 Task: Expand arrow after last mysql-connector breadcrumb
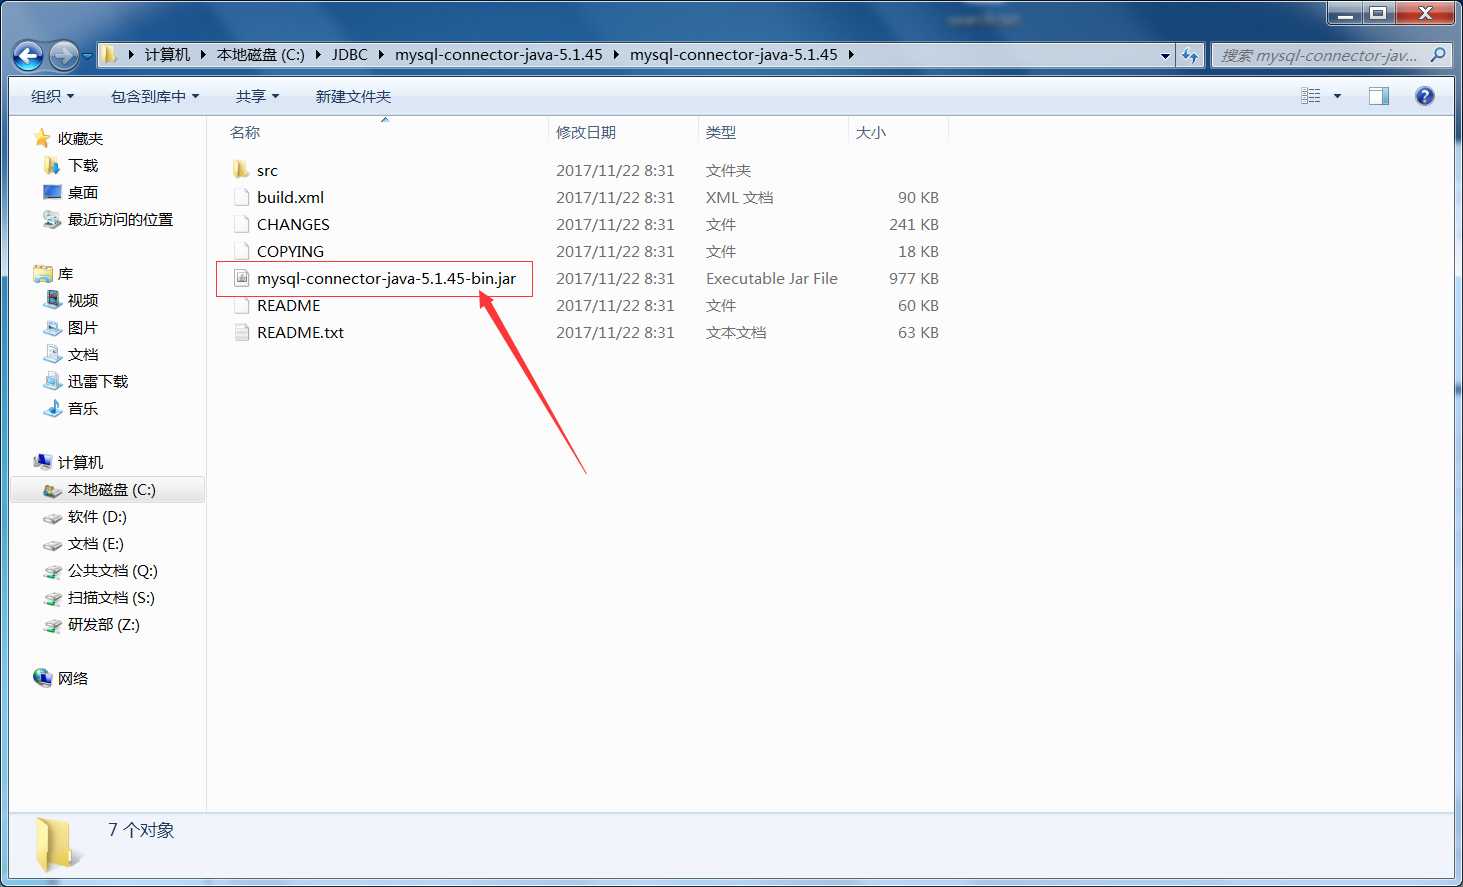click(851, 55)
